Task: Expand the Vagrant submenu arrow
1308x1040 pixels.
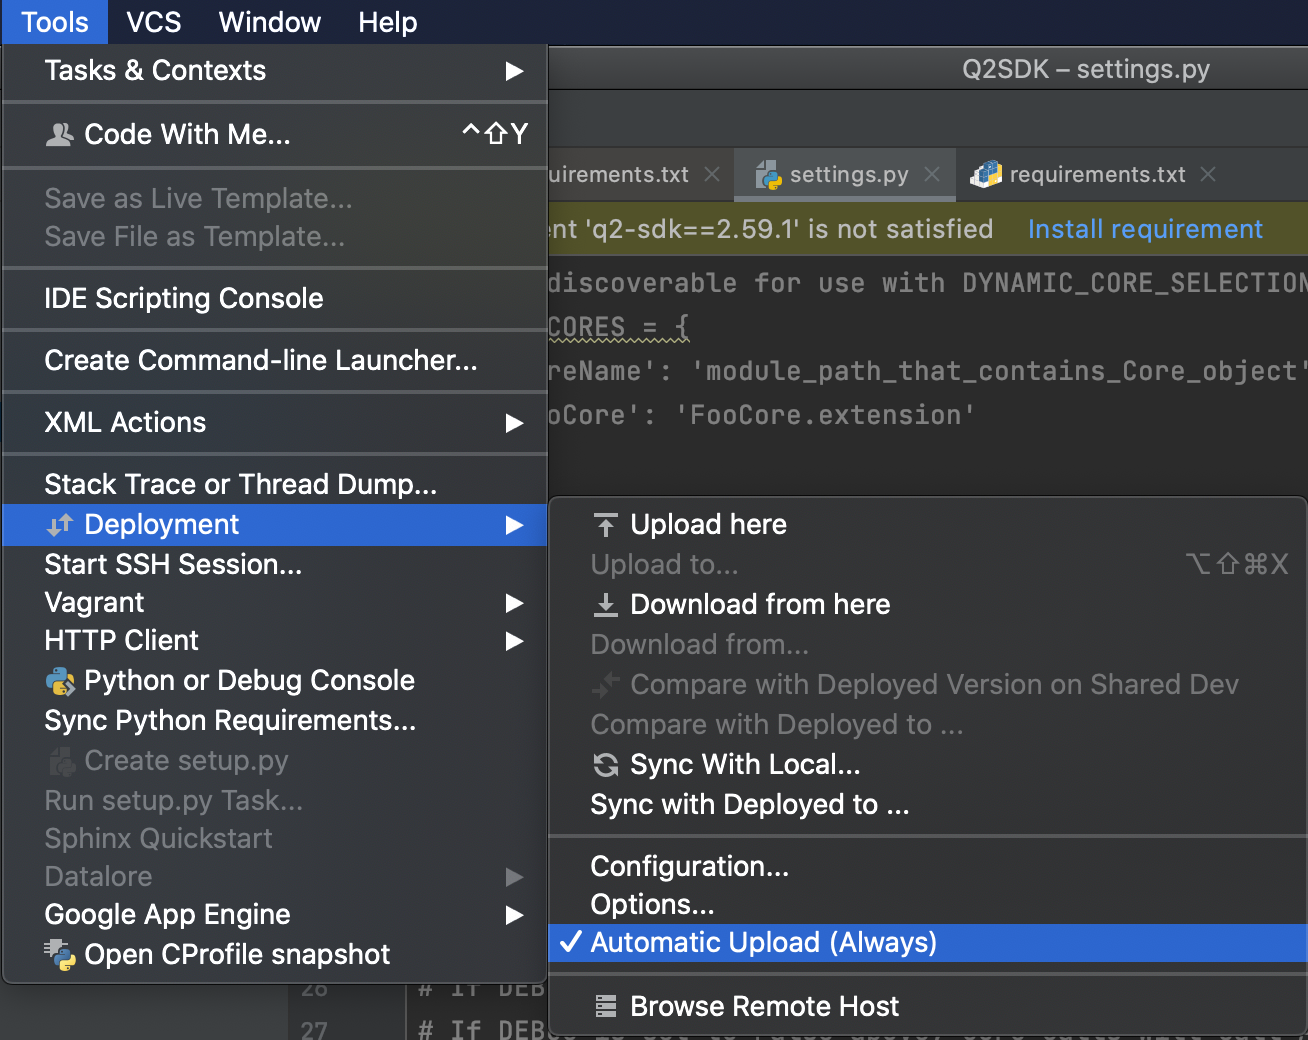Action: point(514,603)
